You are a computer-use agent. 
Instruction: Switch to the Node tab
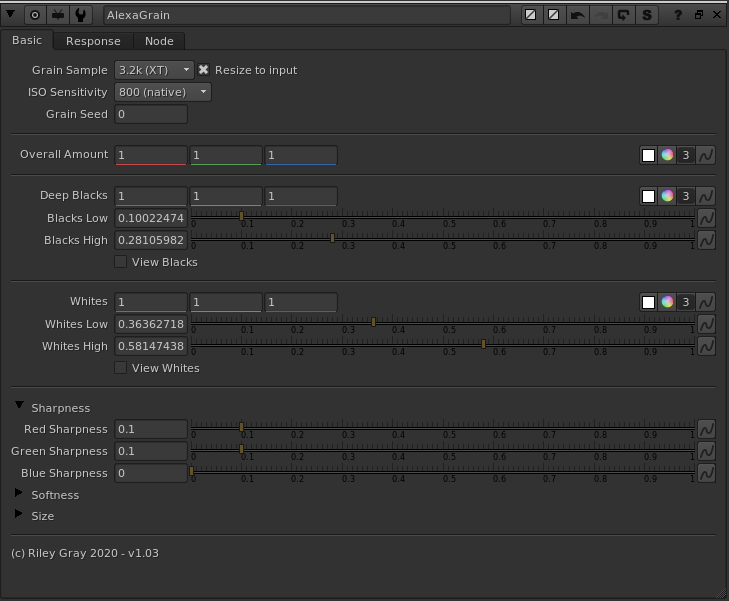[x=159, y=41]
